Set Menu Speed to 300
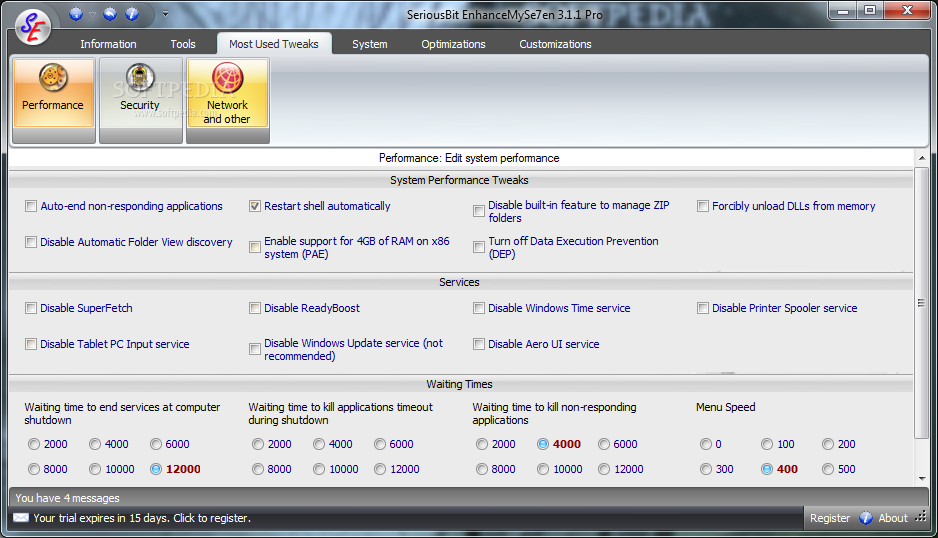This screenshot has width=938, height=538. [x=706, y=469]
